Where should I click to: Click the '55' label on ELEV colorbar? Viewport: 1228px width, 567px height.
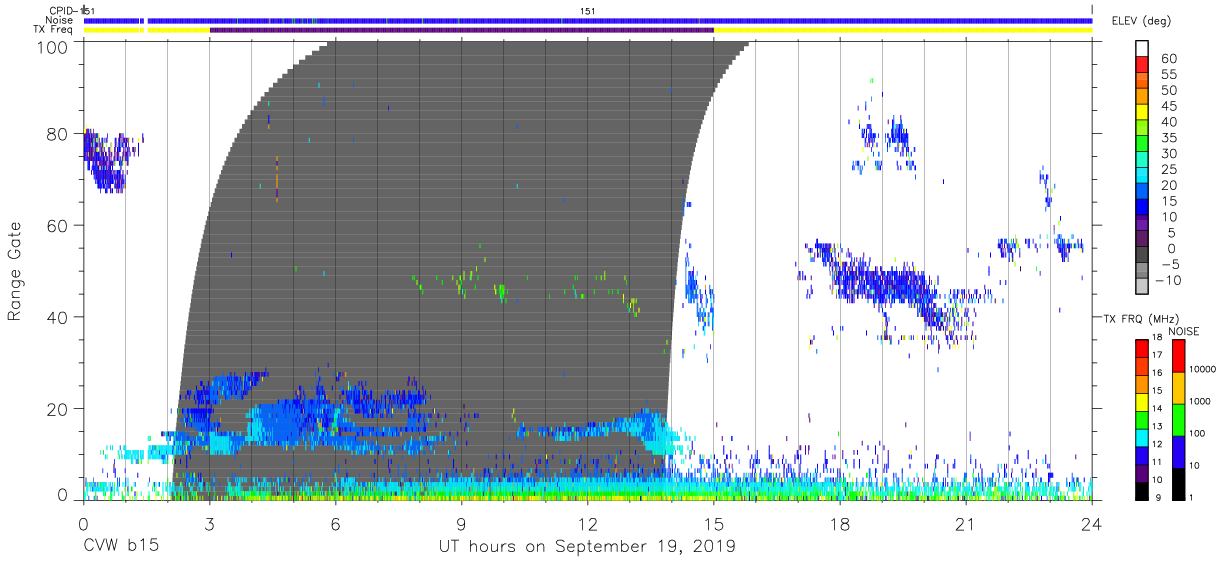pos(1168,75)
